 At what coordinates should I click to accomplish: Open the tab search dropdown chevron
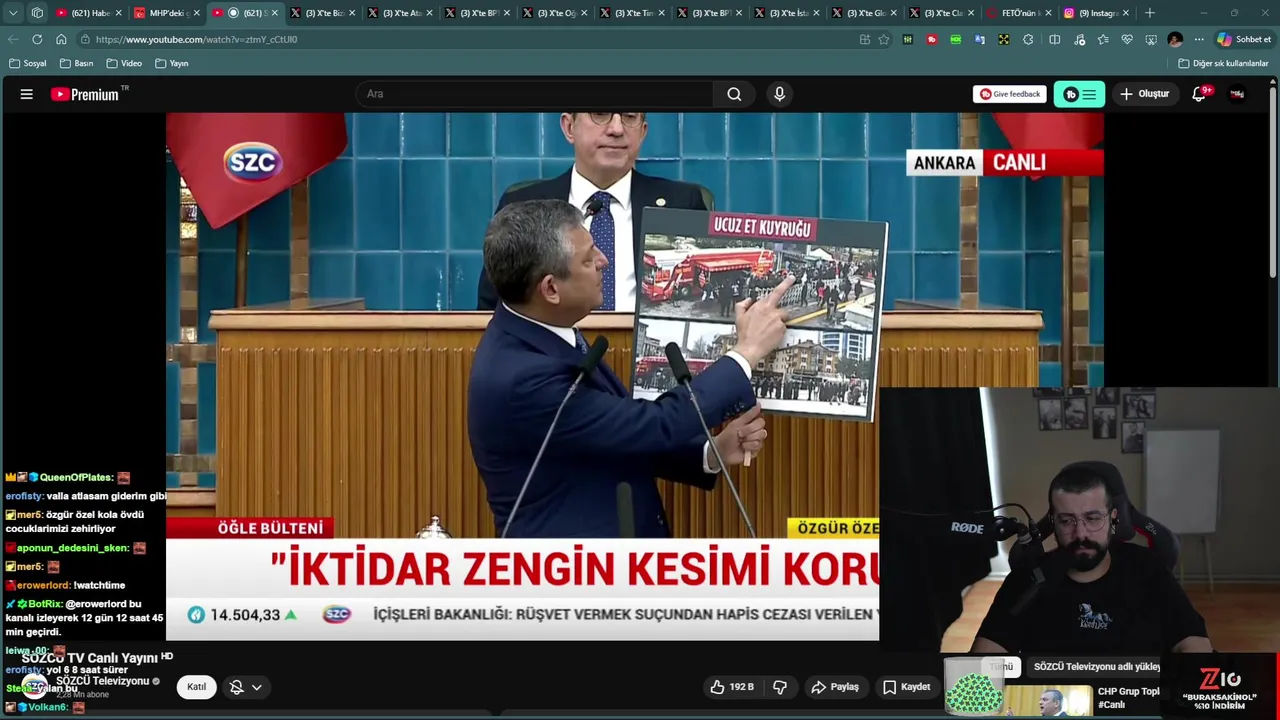point(13,13)
